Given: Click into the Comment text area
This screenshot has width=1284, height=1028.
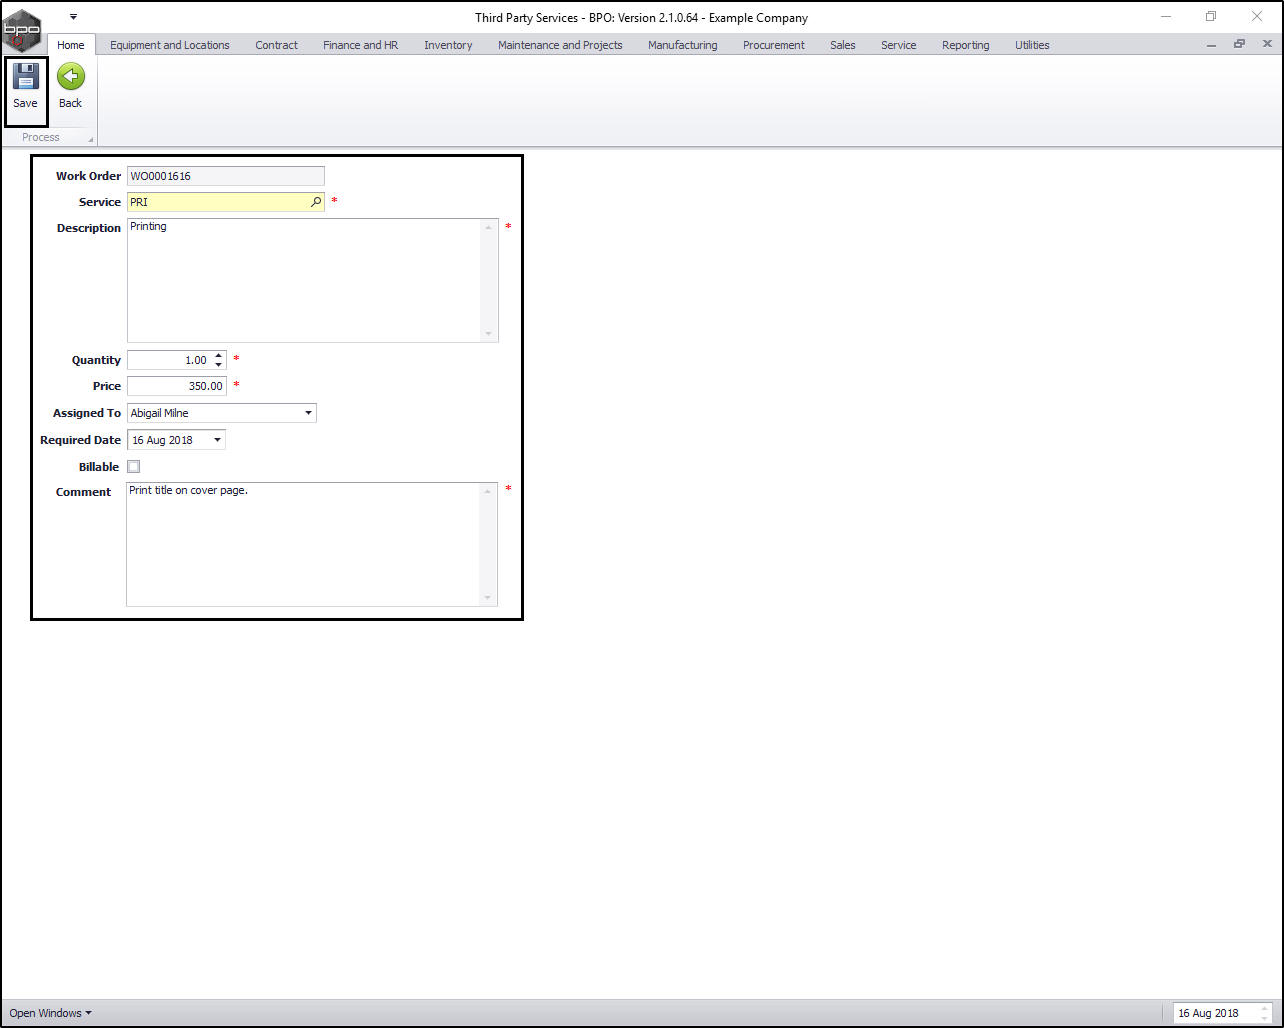Looking at the screenshot, I should [304, 544].
